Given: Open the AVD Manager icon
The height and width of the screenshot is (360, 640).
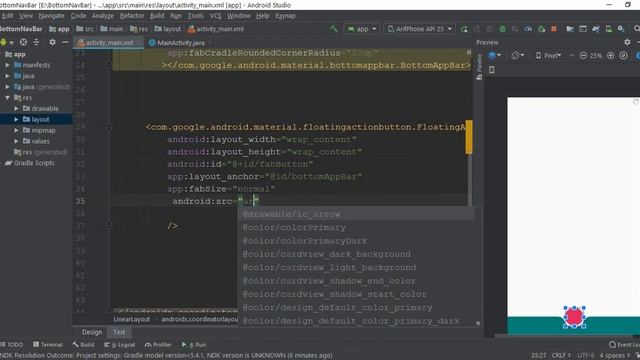Looking at the screenshot, I should coord(609,29).
